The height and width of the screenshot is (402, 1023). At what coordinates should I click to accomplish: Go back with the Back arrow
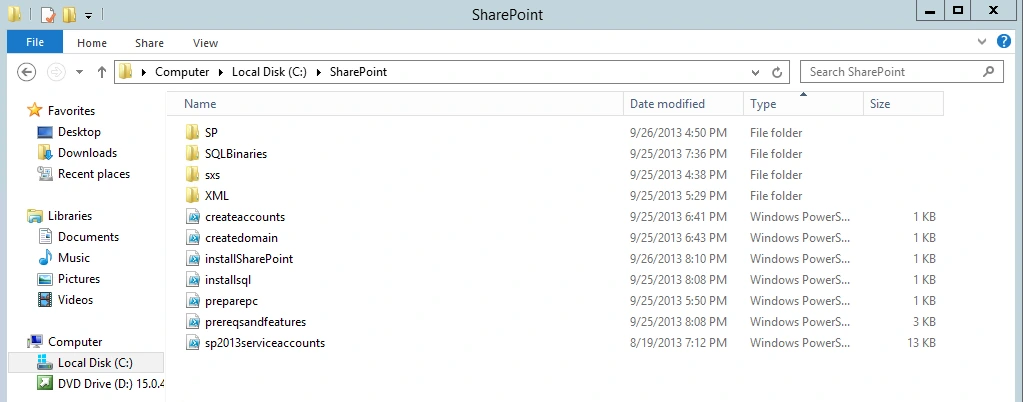[x=26, y=72]
